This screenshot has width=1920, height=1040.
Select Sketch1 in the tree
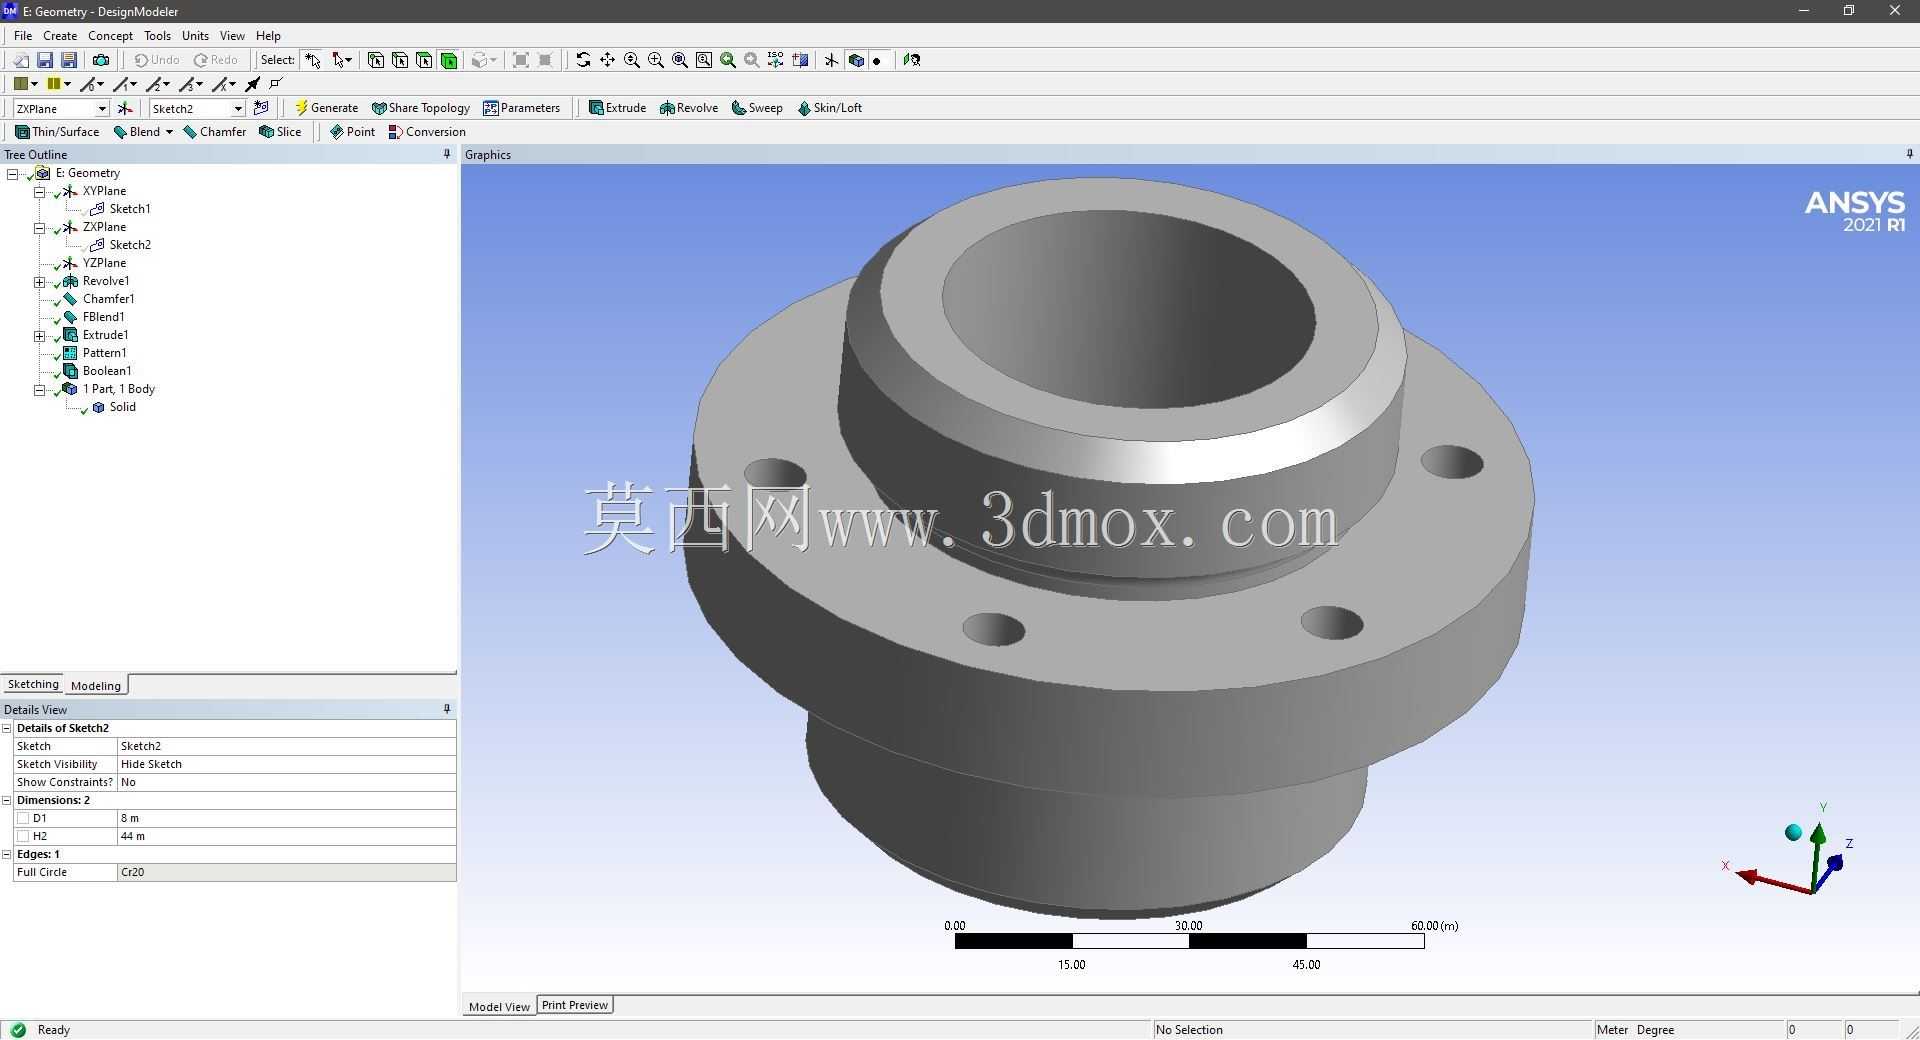coord(130,209)
